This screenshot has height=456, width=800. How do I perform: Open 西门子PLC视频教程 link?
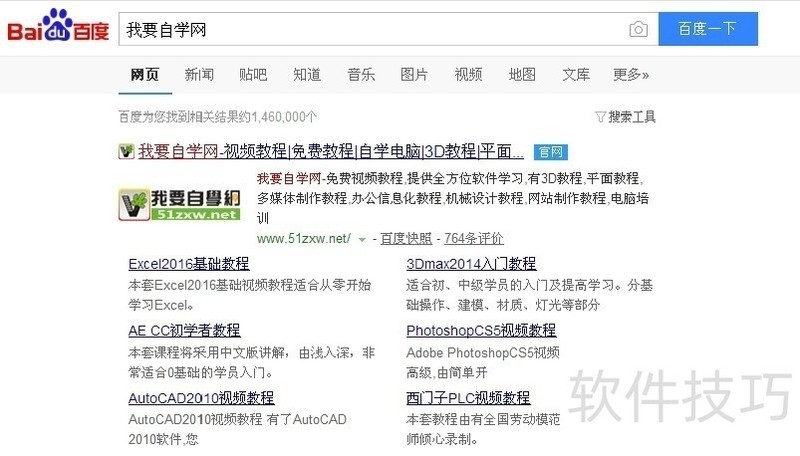click(x=468, y=398)
